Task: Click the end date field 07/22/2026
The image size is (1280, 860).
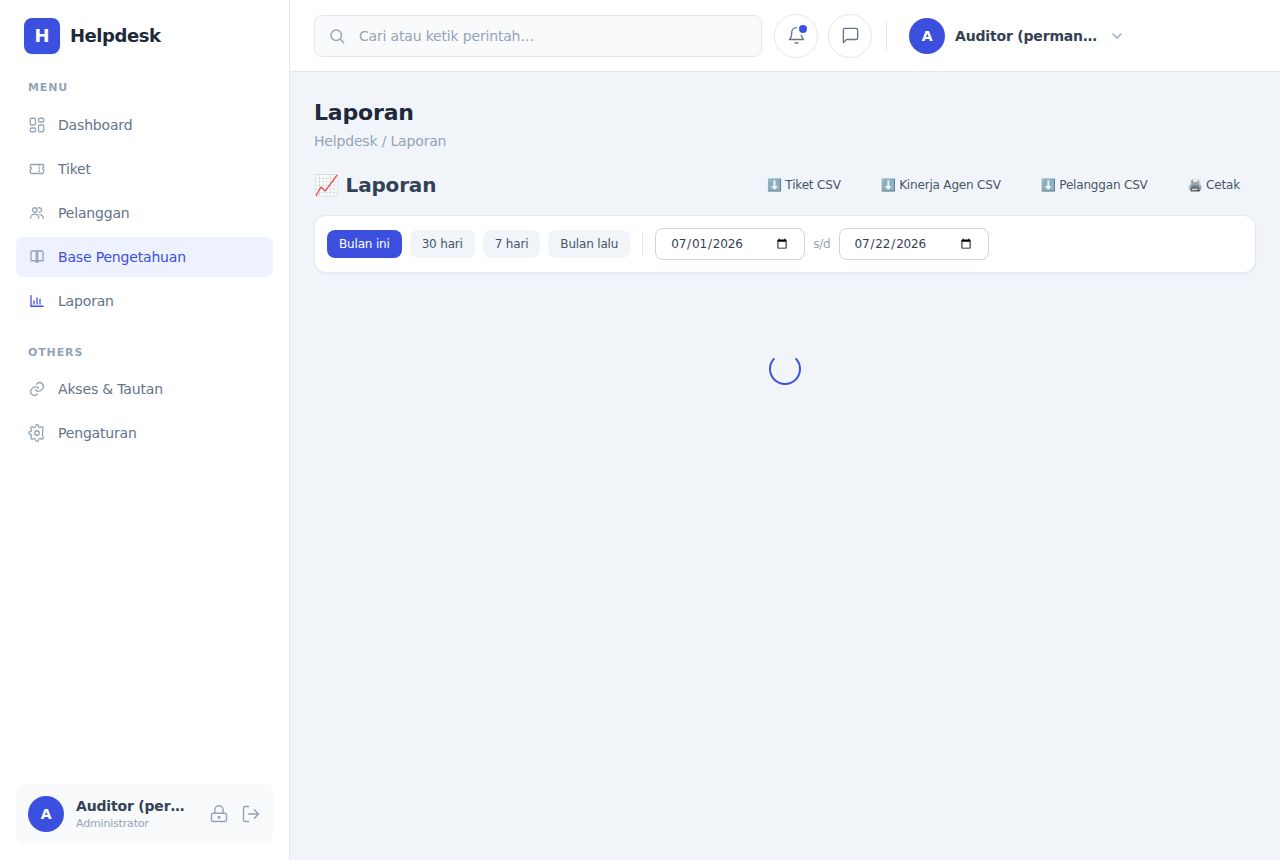Action: click(x=914, y=244)
